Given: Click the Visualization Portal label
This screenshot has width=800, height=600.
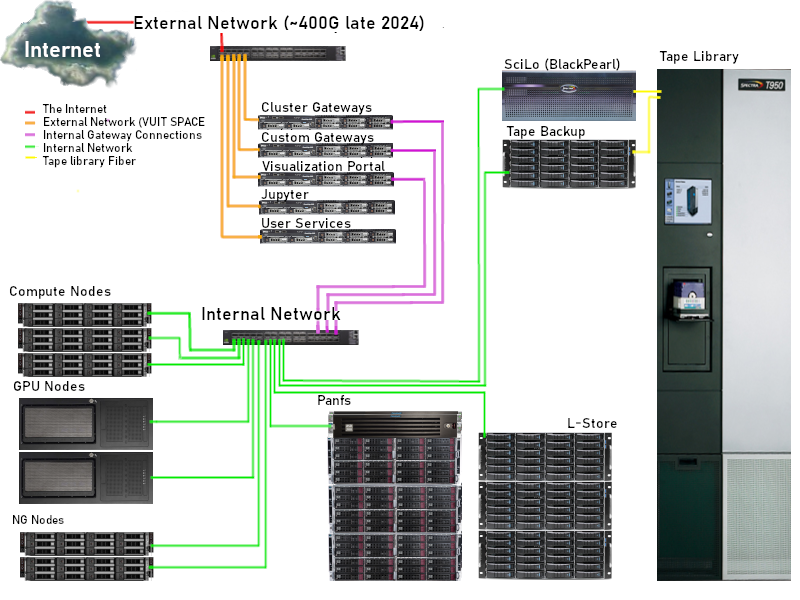Looking at the screenshot, I should tap(325, 166).
